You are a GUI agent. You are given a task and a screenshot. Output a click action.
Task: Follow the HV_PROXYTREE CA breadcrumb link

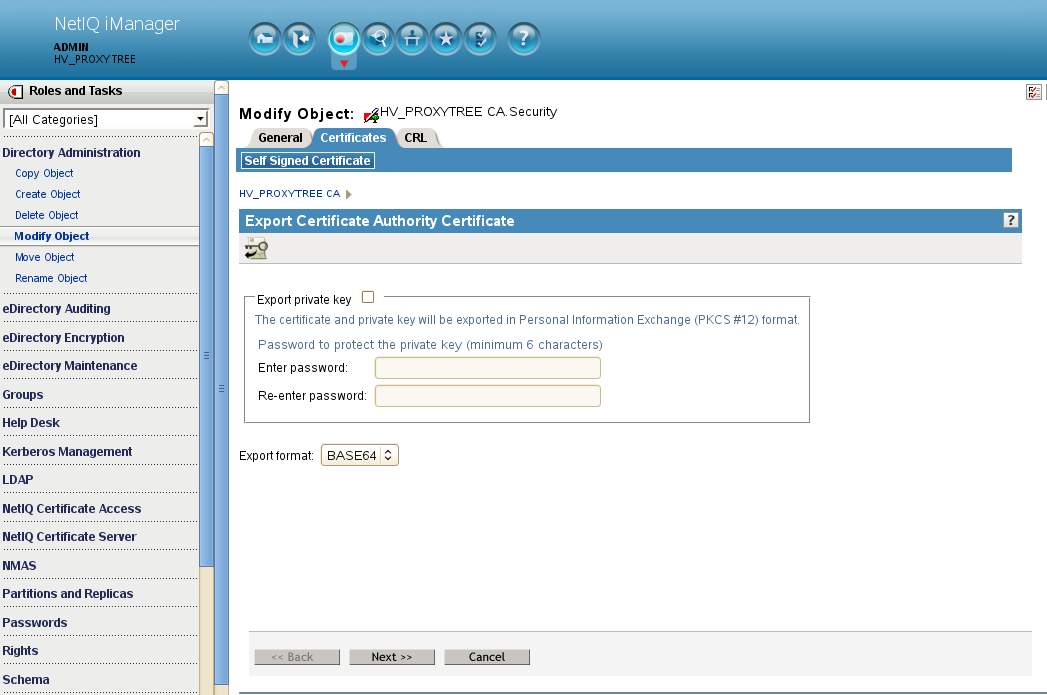290,194
